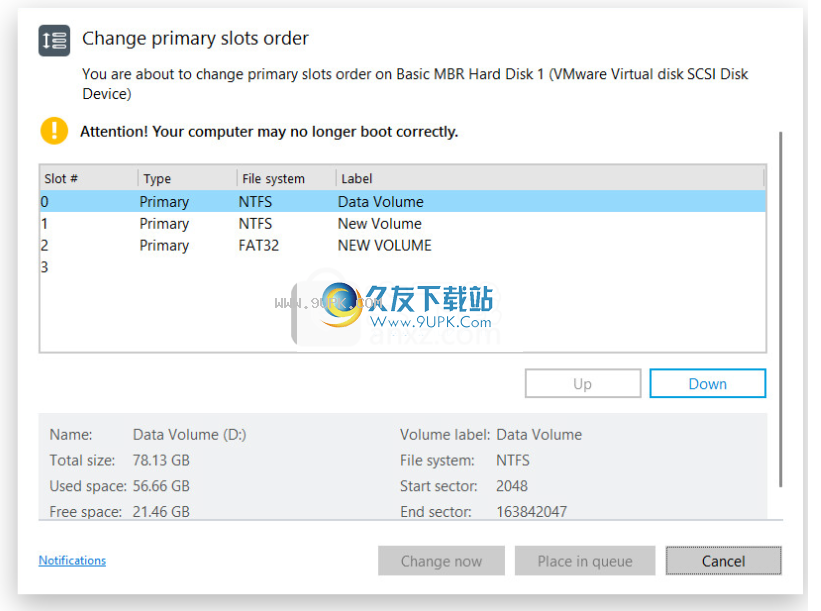This screenshot has width=821, height=611.
Task: Select slot 0 Data Volume row
Action: tap(403, 202)
